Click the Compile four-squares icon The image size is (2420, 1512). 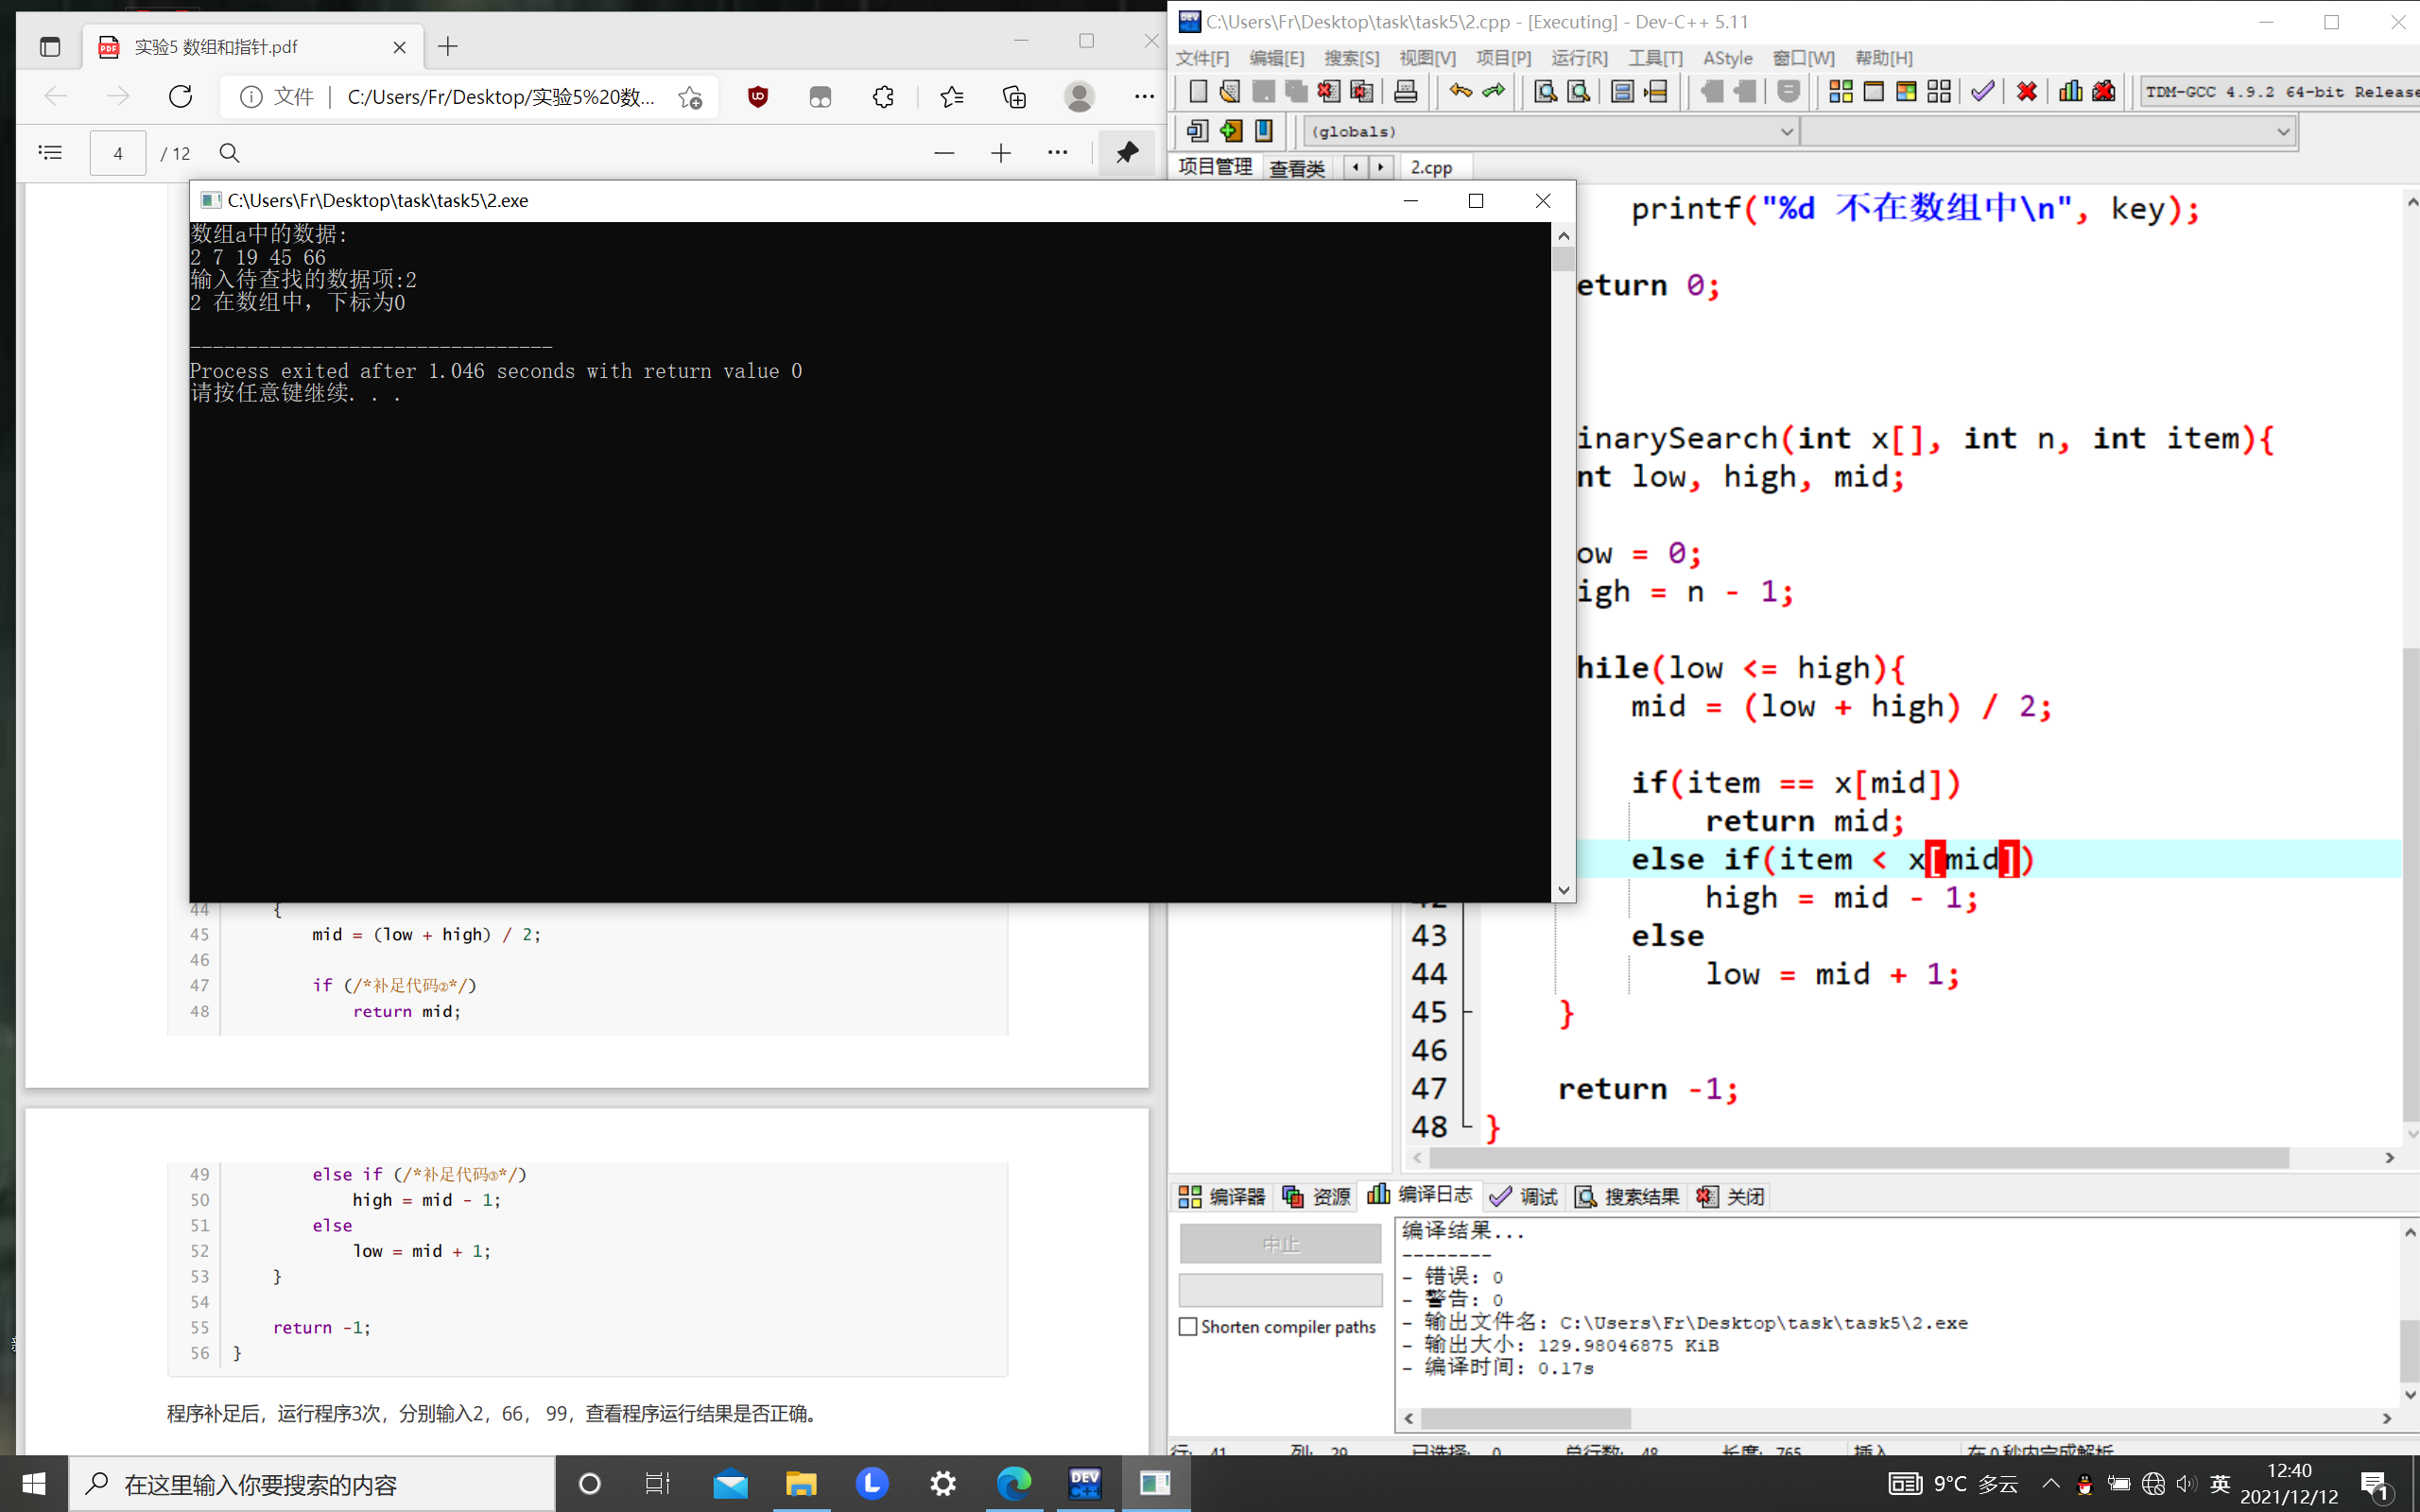click(1840, 92)
